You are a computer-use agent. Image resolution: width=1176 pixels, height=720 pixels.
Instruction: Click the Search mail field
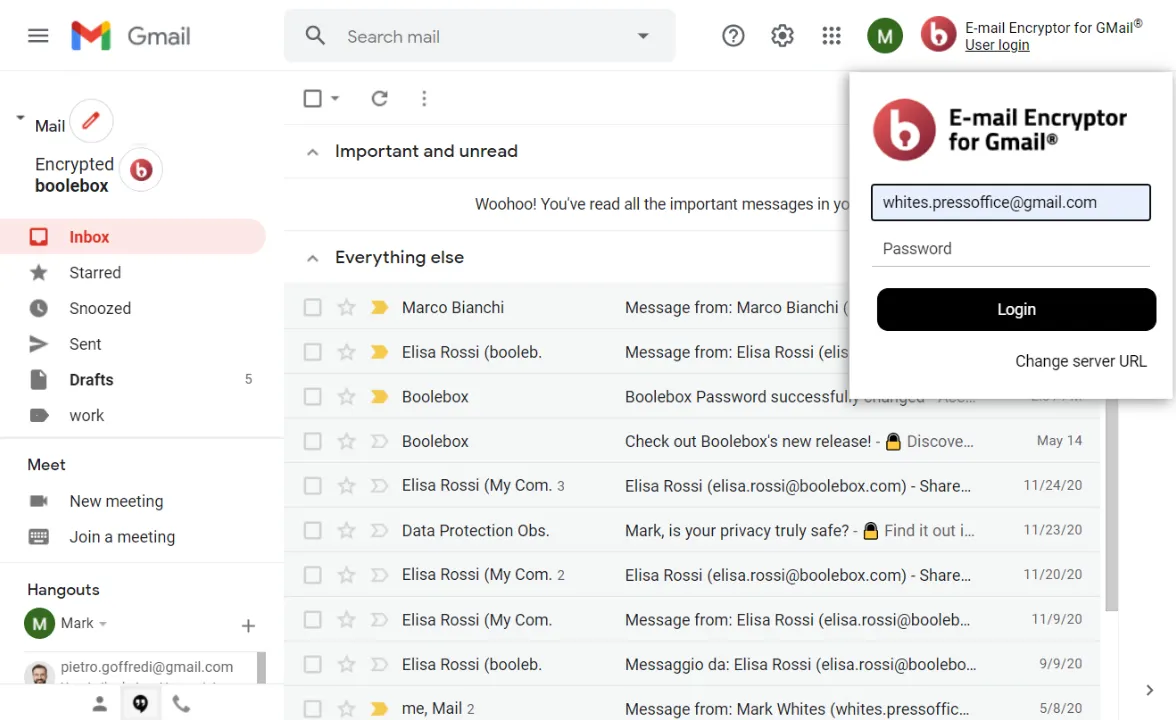tap(480, 36)
